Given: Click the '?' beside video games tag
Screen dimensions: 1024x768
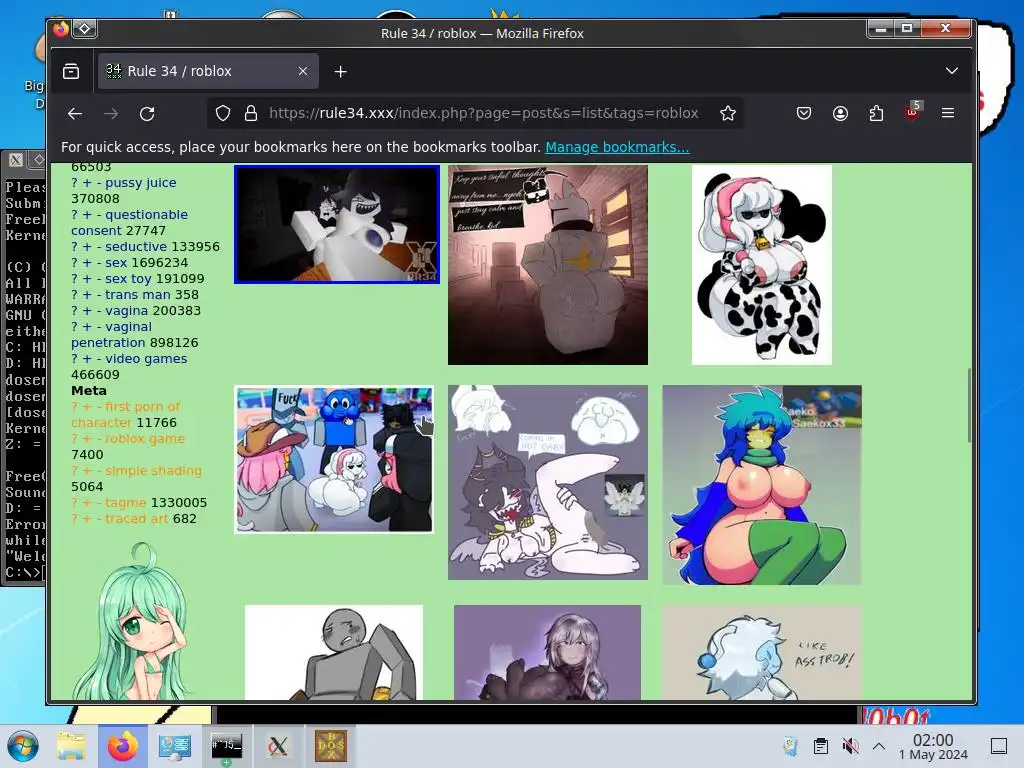Looking at the screenshot, I should point(74,359).
